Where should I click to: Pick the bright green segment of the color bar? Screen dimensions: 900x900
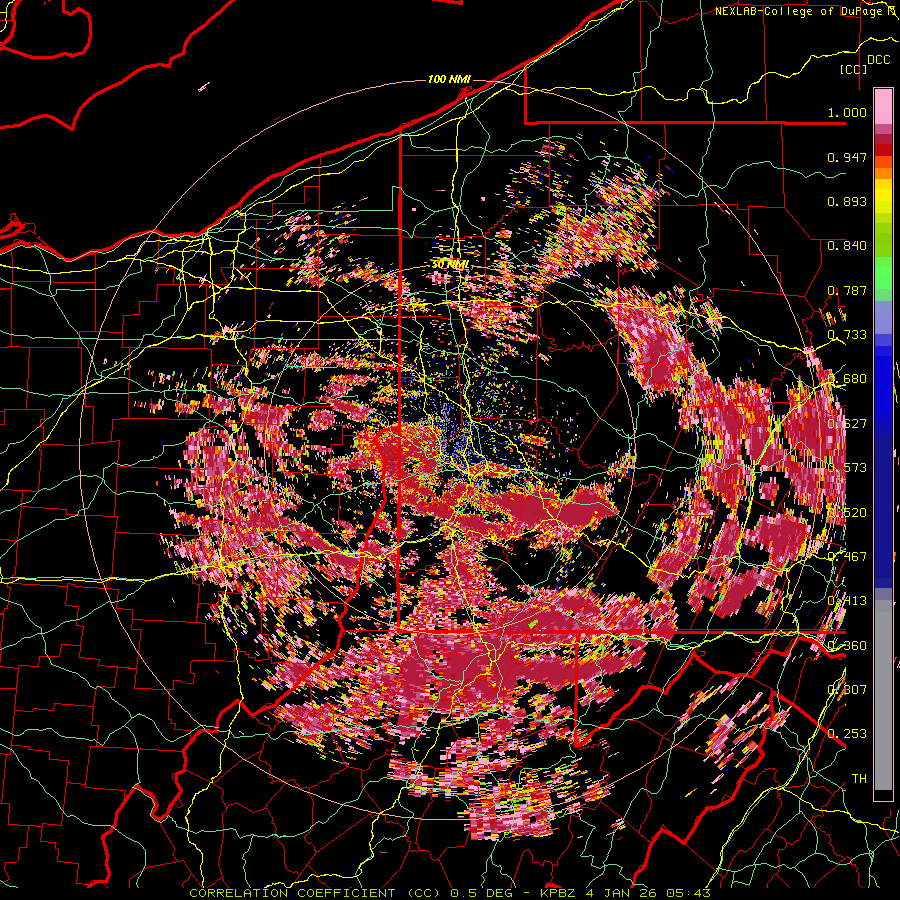[x=883, y=273]
